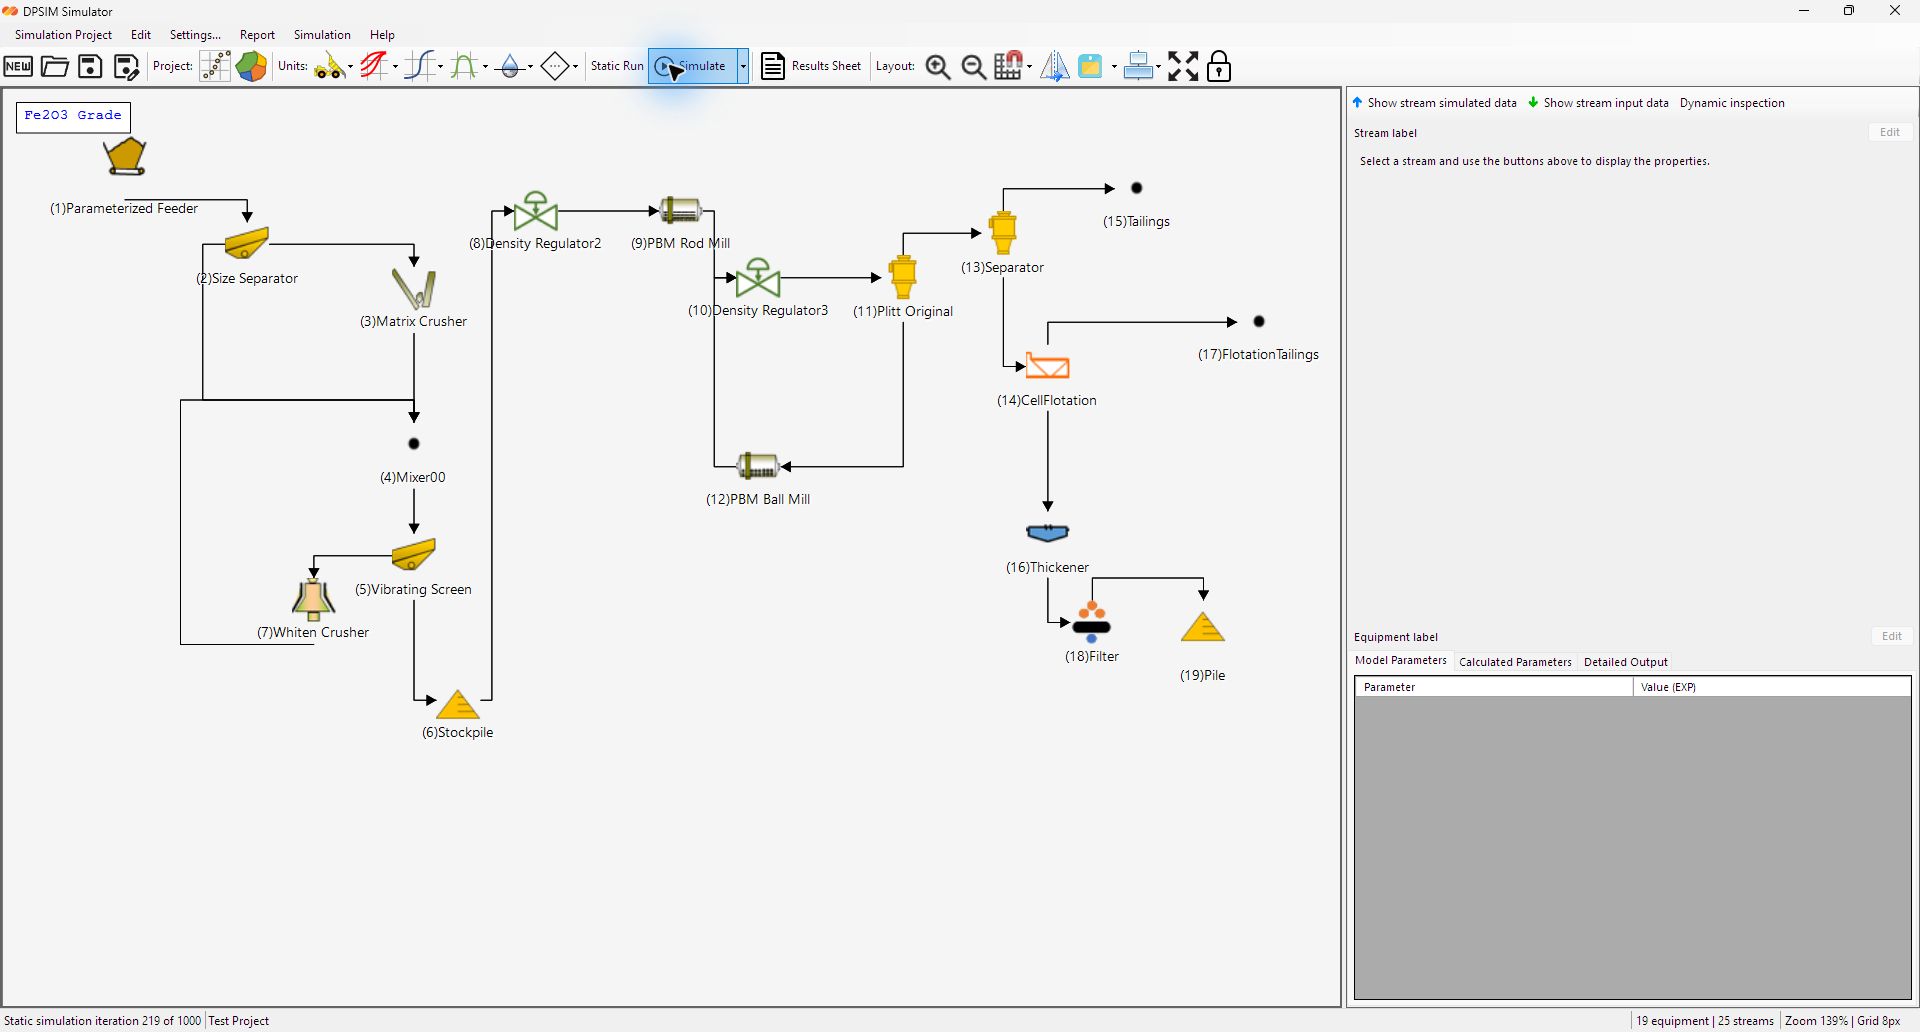Toggle the layout lock icon
Viewport: 1920px width, 1032px height.
[x=1219, y=67]
